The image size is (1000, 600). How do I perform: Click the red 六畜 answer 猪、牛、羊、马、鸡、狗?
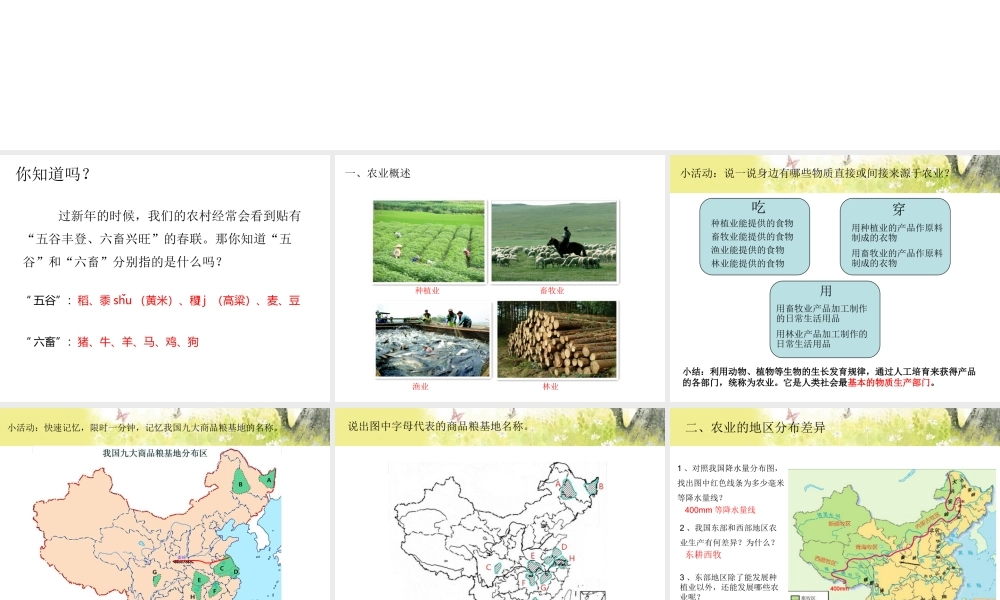(x=138, y=342)
